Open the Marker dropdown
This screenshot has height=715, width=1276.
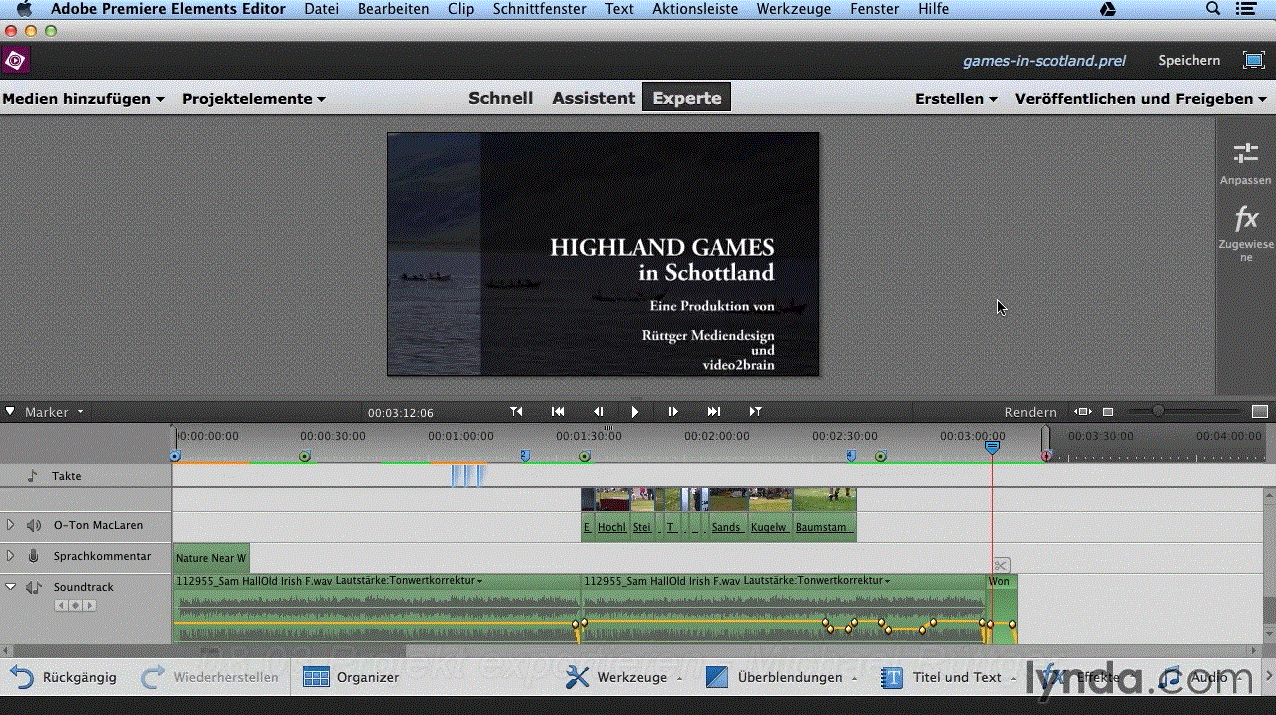pyautogui.click(x=54, y=412)
